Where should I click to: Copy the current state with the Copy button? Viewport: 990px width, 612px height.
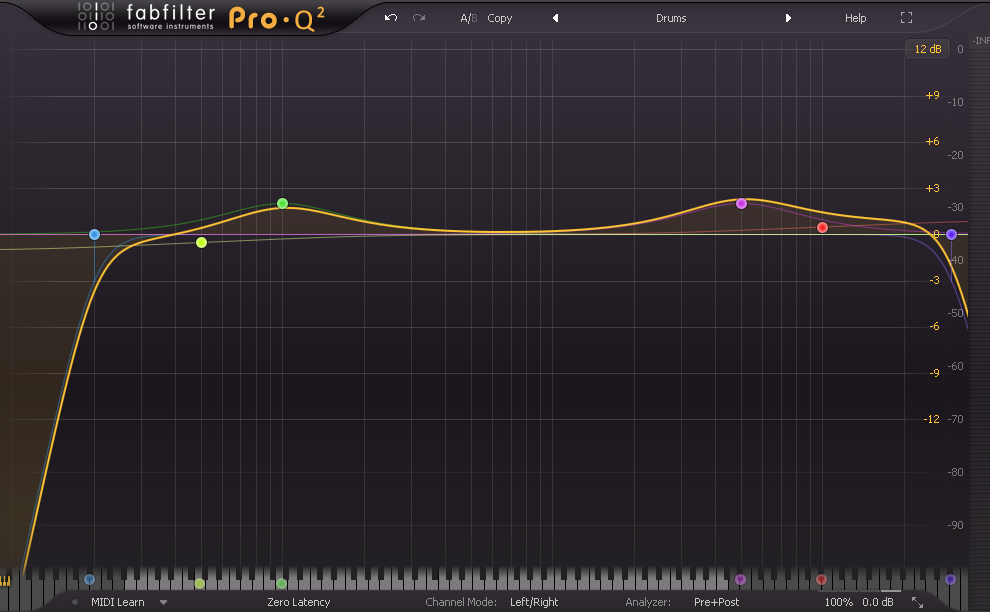[499, 18]
